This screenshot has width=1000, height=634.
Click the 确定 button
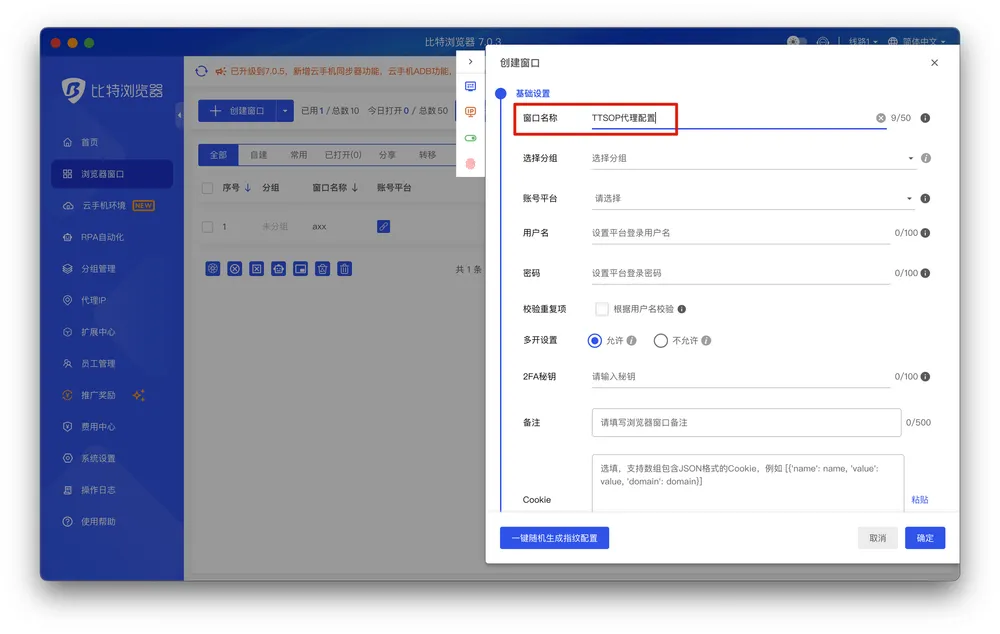click(925, 538)
